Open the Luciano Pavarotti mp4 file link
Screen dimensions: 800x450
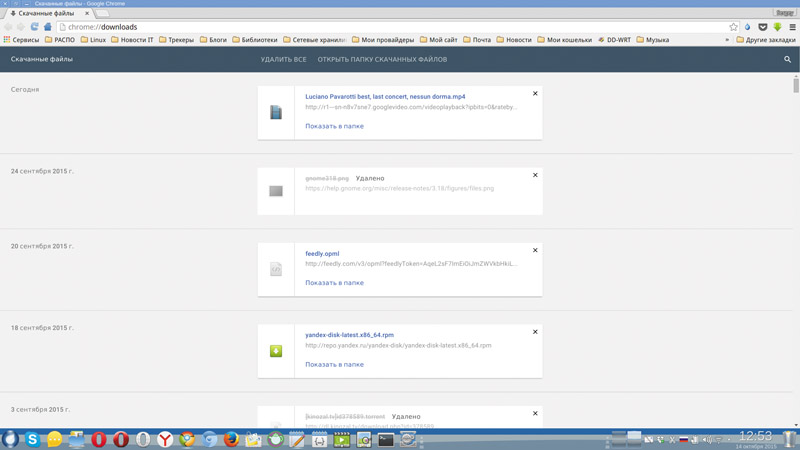(x=385, y=96)
